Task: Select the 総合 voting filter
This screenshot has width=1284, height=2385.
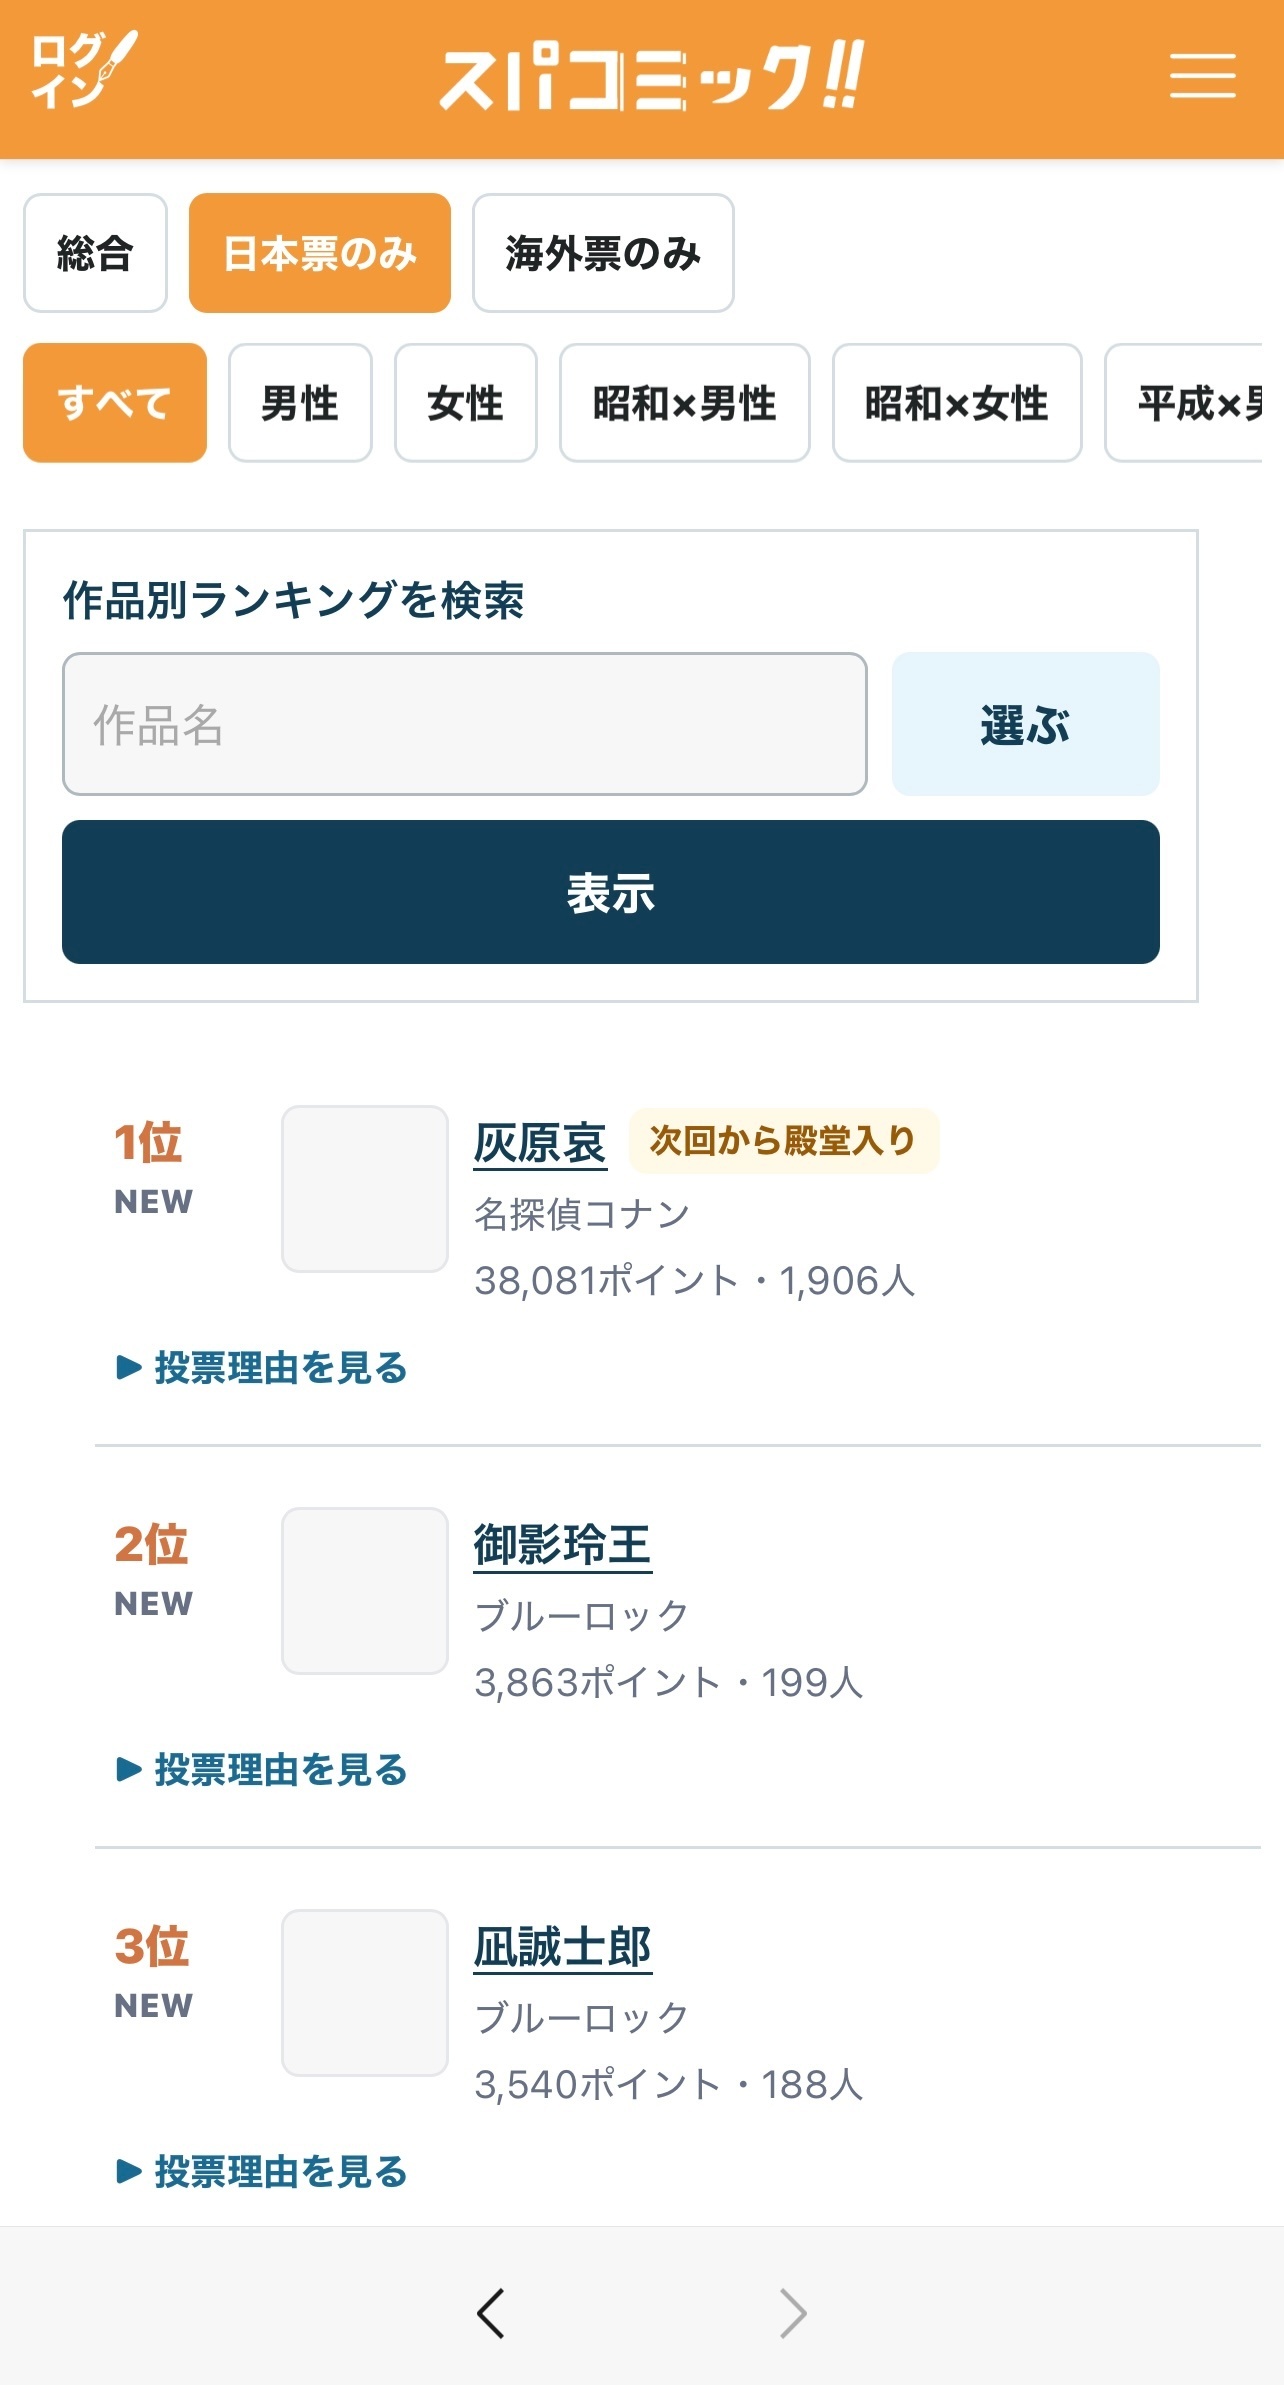Action: pos(95,253)
